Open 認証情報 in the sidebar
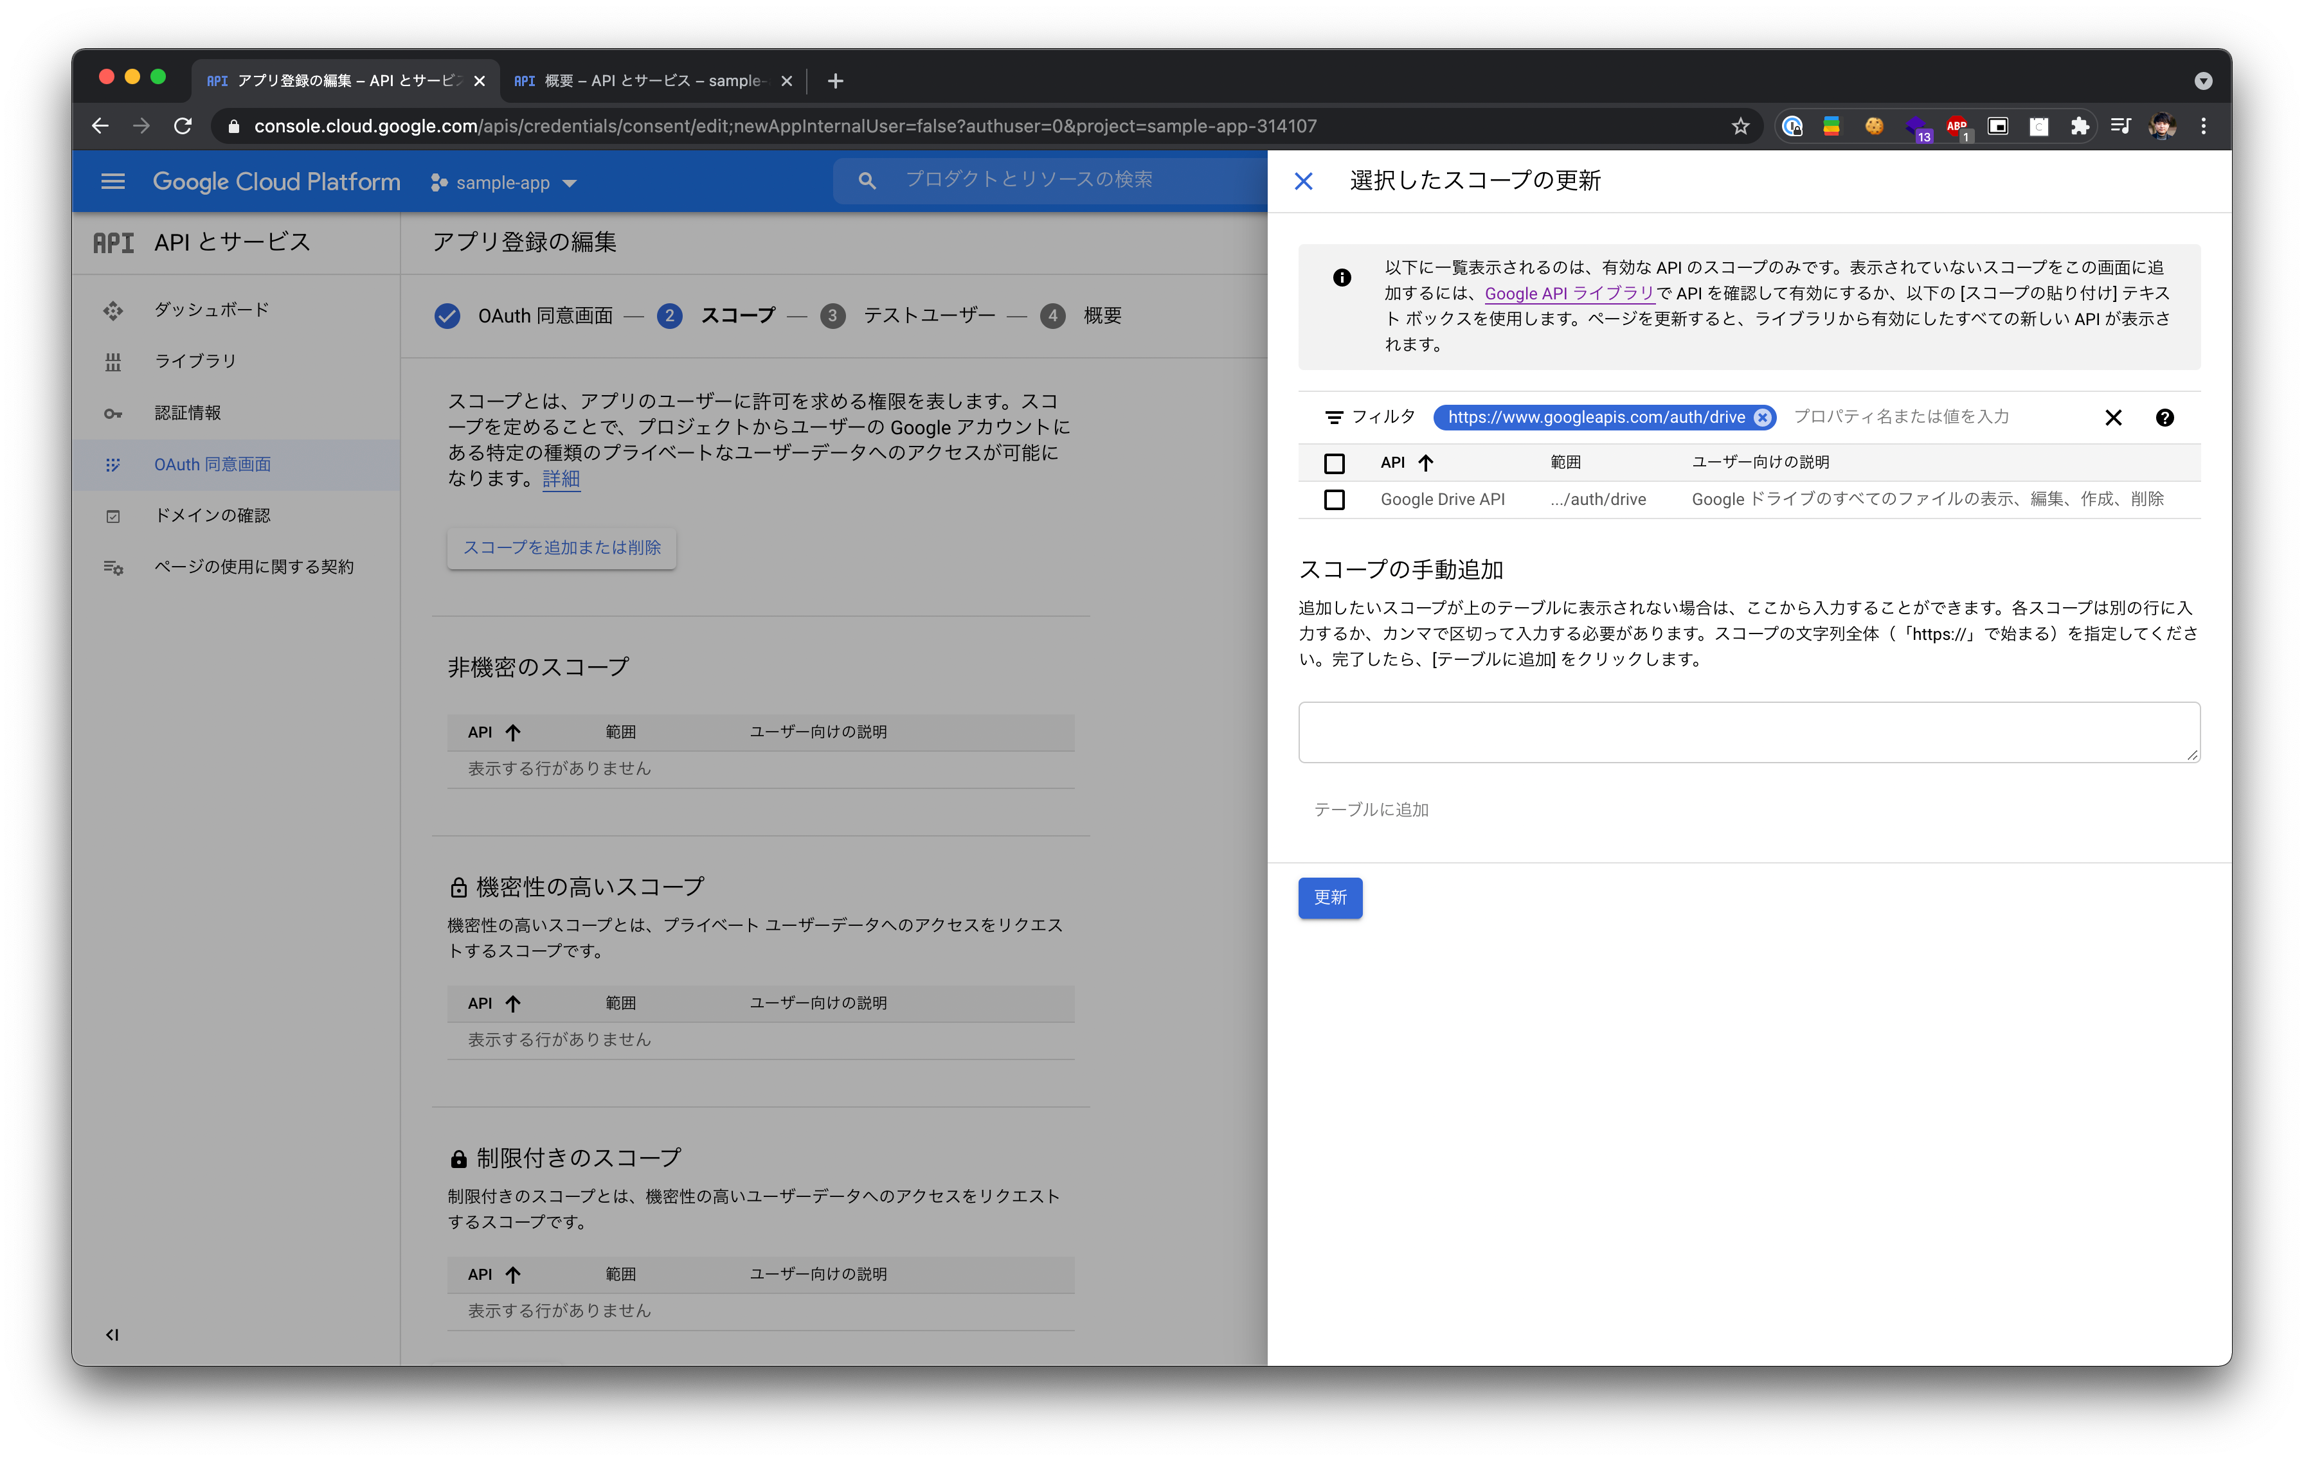2304x1461 pixels. point(188,413)
